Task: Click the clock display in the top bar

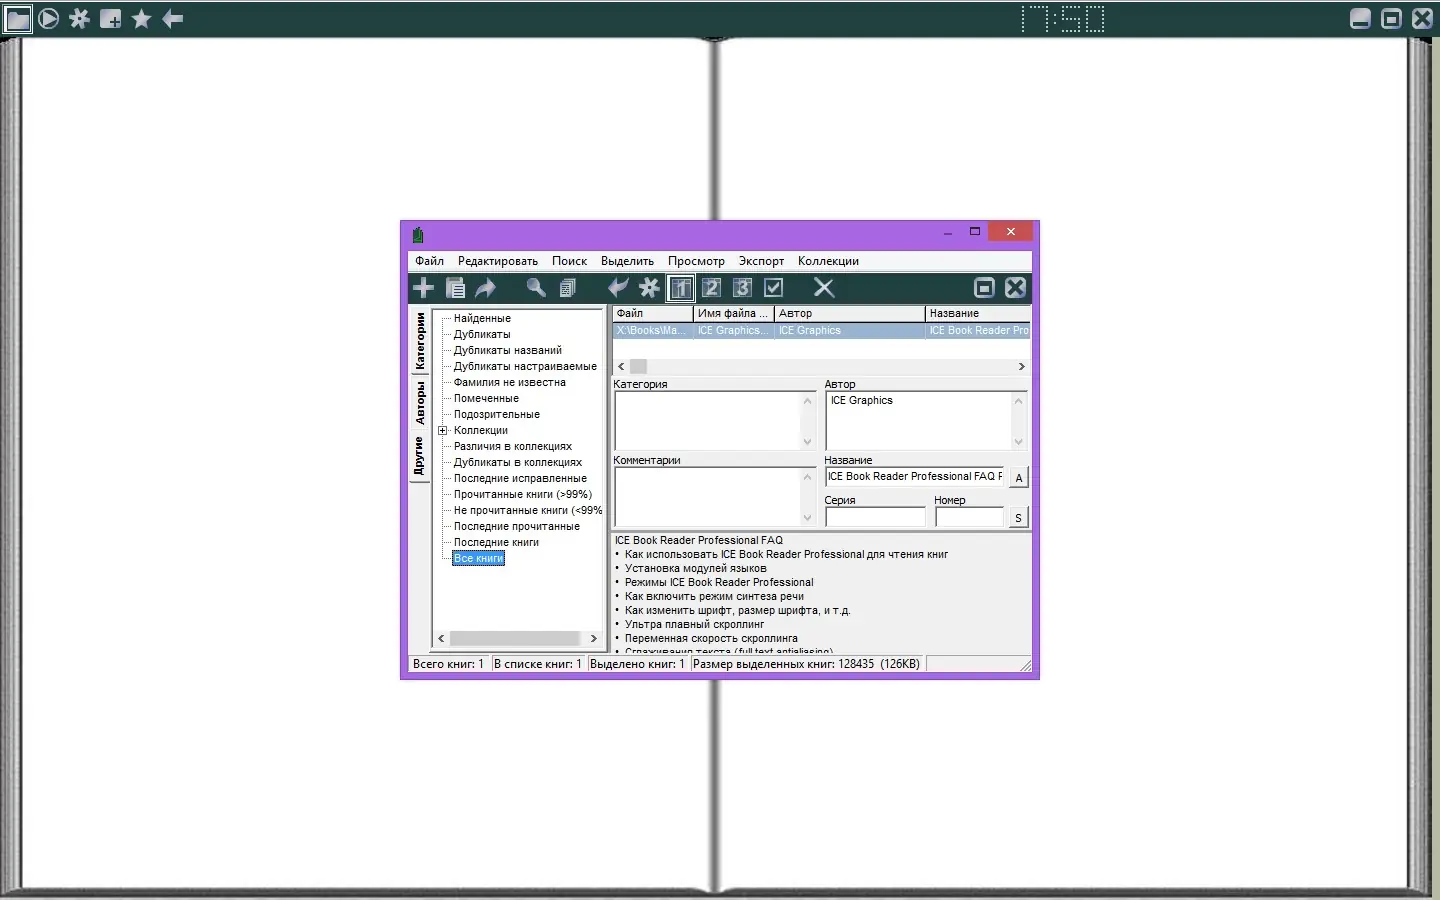Action: click(1063, 19)
